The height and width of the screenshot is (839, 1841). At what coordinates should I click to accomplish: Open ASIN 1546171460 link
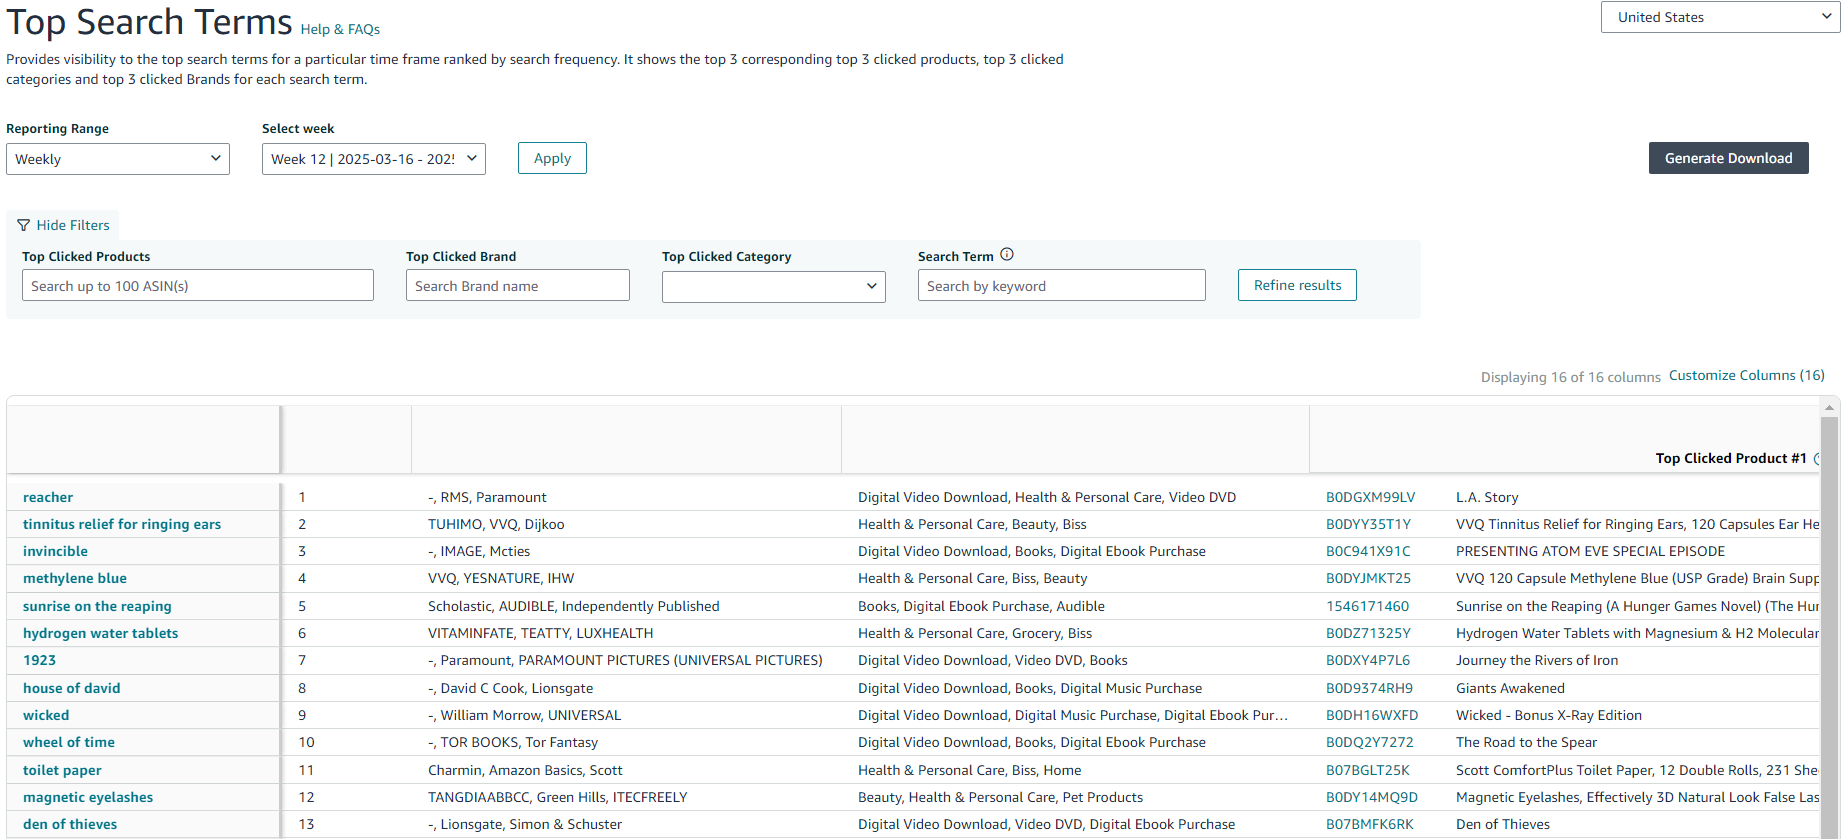1367,606
